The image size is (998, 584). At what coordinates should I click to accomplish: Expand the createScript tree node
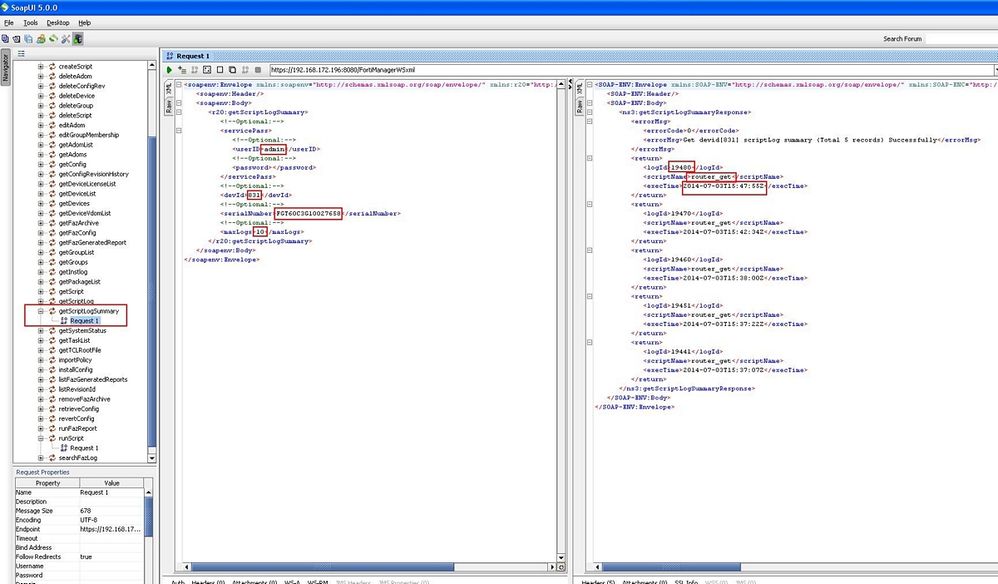coord(41,67)
